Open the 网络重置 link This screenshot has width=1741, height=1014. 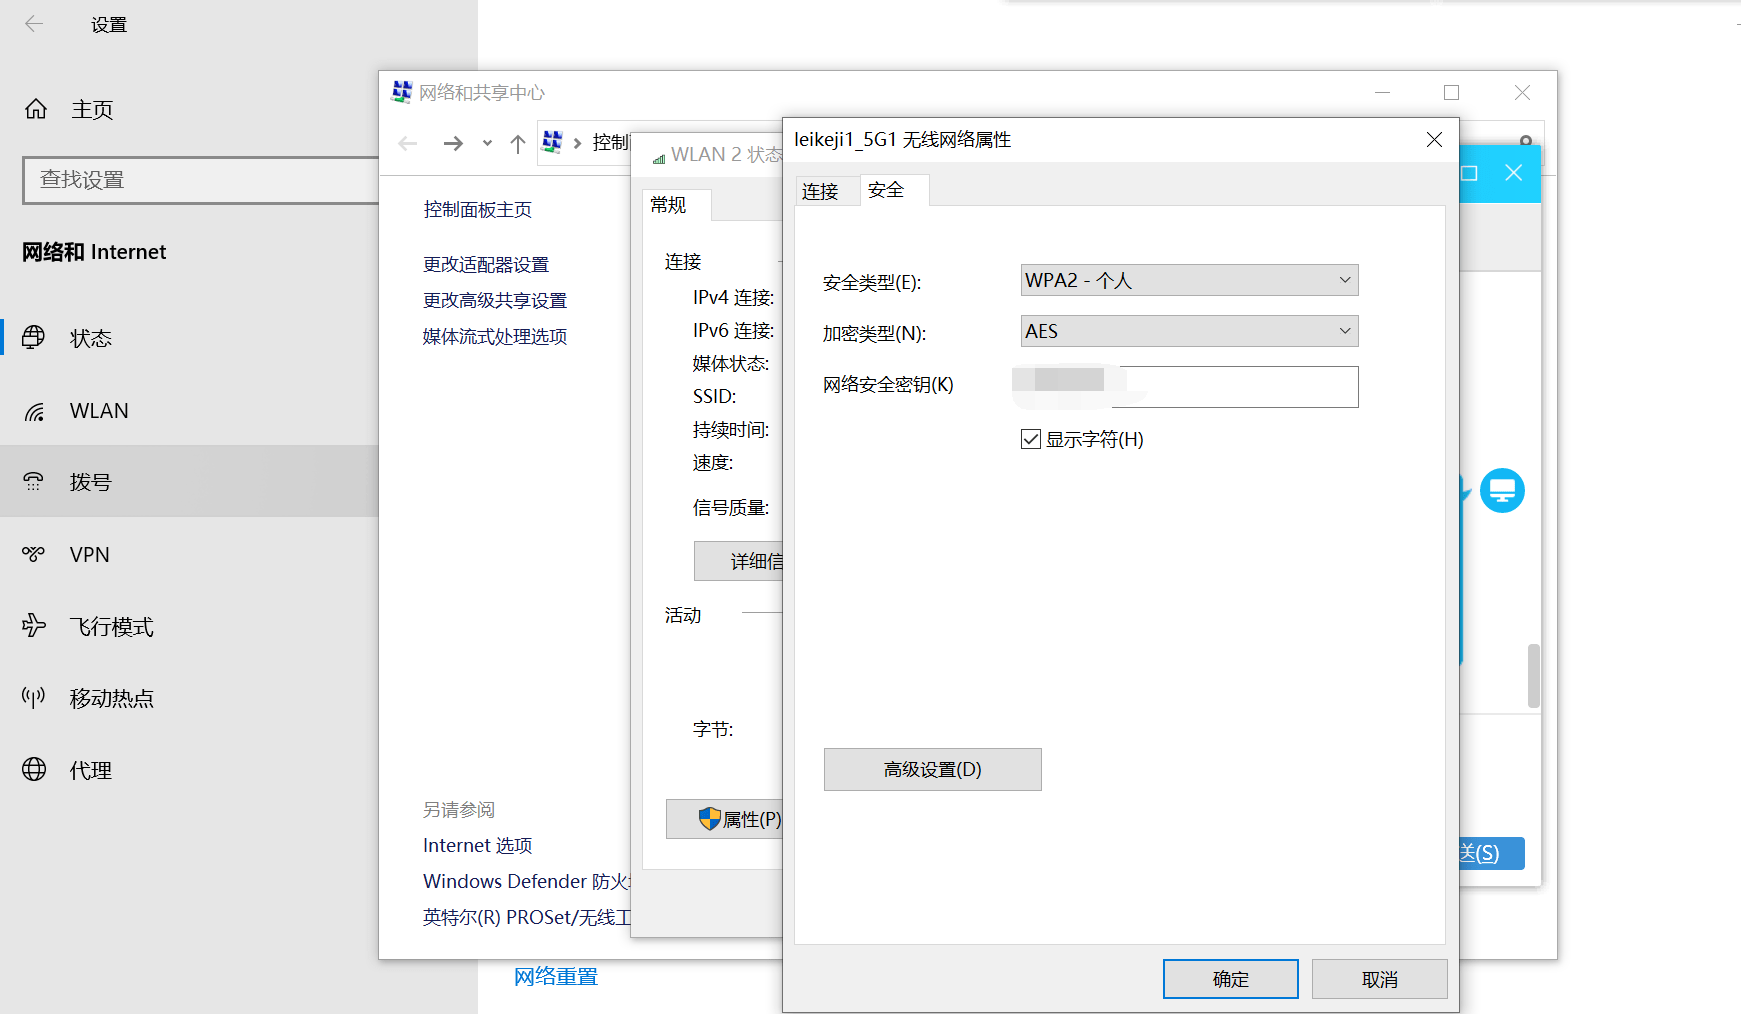click(x=555, y=976)
